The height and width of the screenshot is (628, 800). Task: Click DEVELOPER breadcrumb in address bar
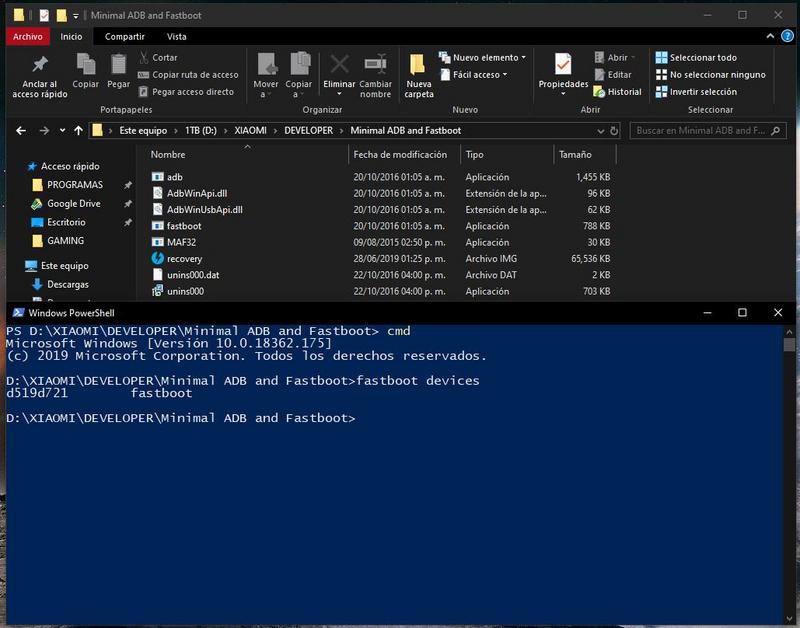pyautogui.click(x=309, y=131)
